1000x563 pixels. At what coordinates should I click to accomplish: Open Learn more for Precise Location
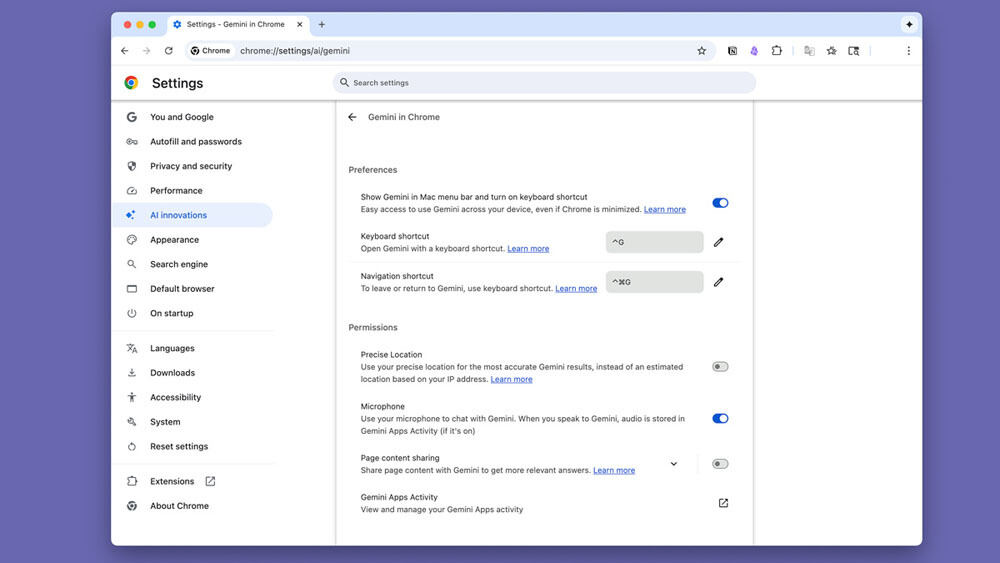pos(511,379)
